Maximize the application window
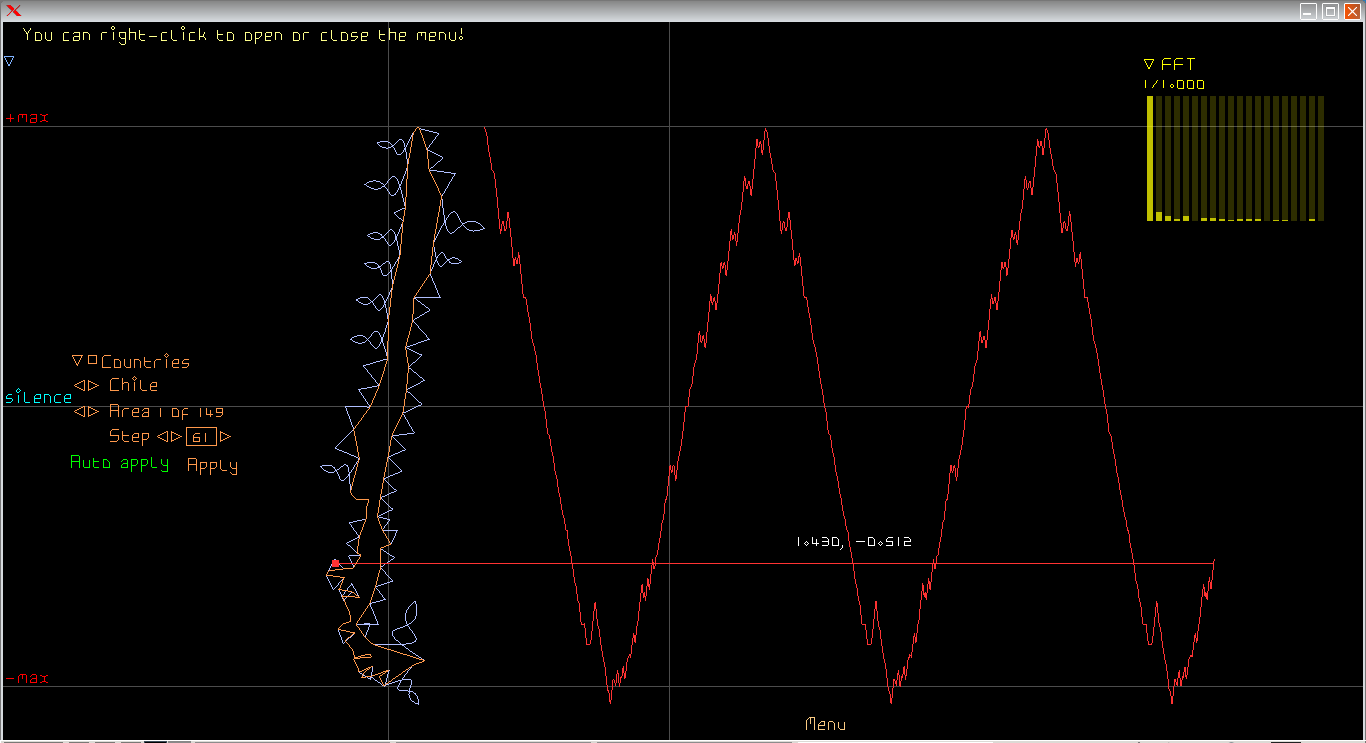 point(1330,11)
